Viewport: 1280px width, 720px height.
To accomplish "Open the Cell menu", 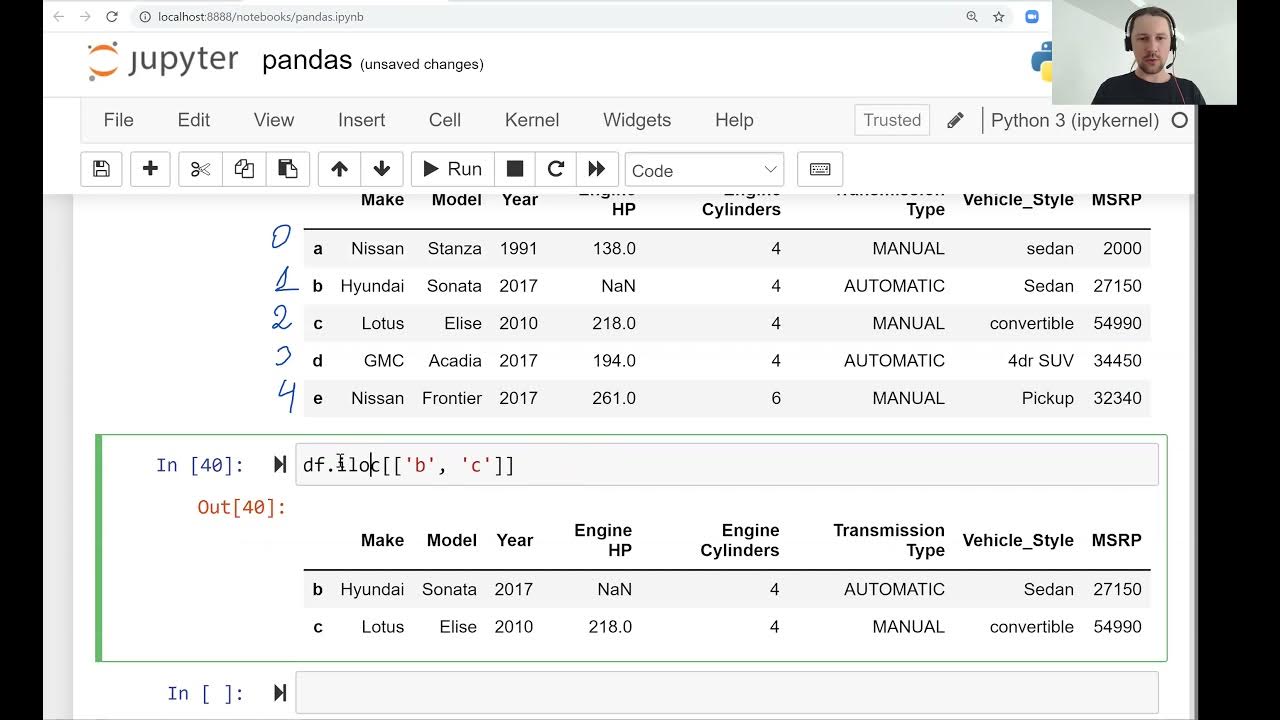I will (x=445, y=120).
